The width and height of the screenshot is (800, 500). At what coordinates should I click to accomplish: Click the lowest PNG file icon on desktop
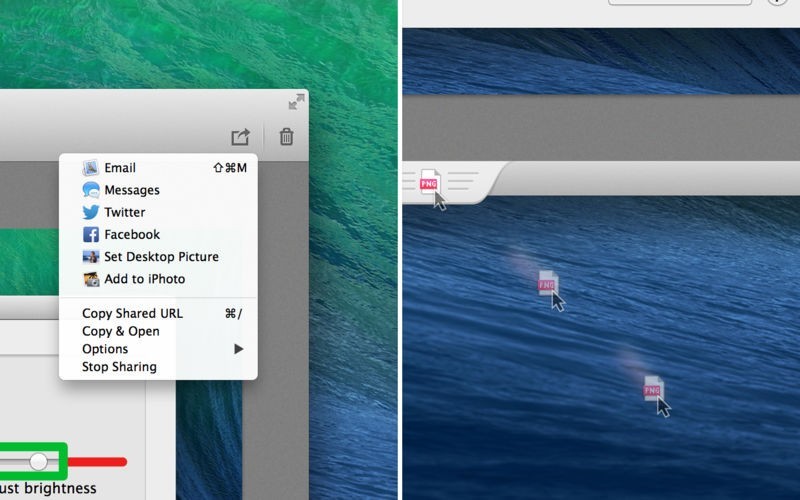pos(652,387)
